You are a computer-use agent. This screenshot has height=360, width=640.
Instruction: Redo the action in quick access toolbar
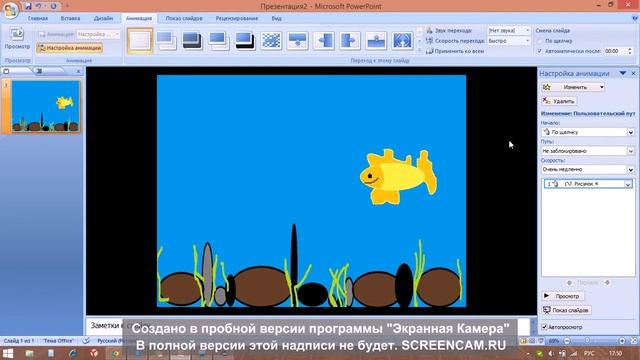[x=53, y=6]
